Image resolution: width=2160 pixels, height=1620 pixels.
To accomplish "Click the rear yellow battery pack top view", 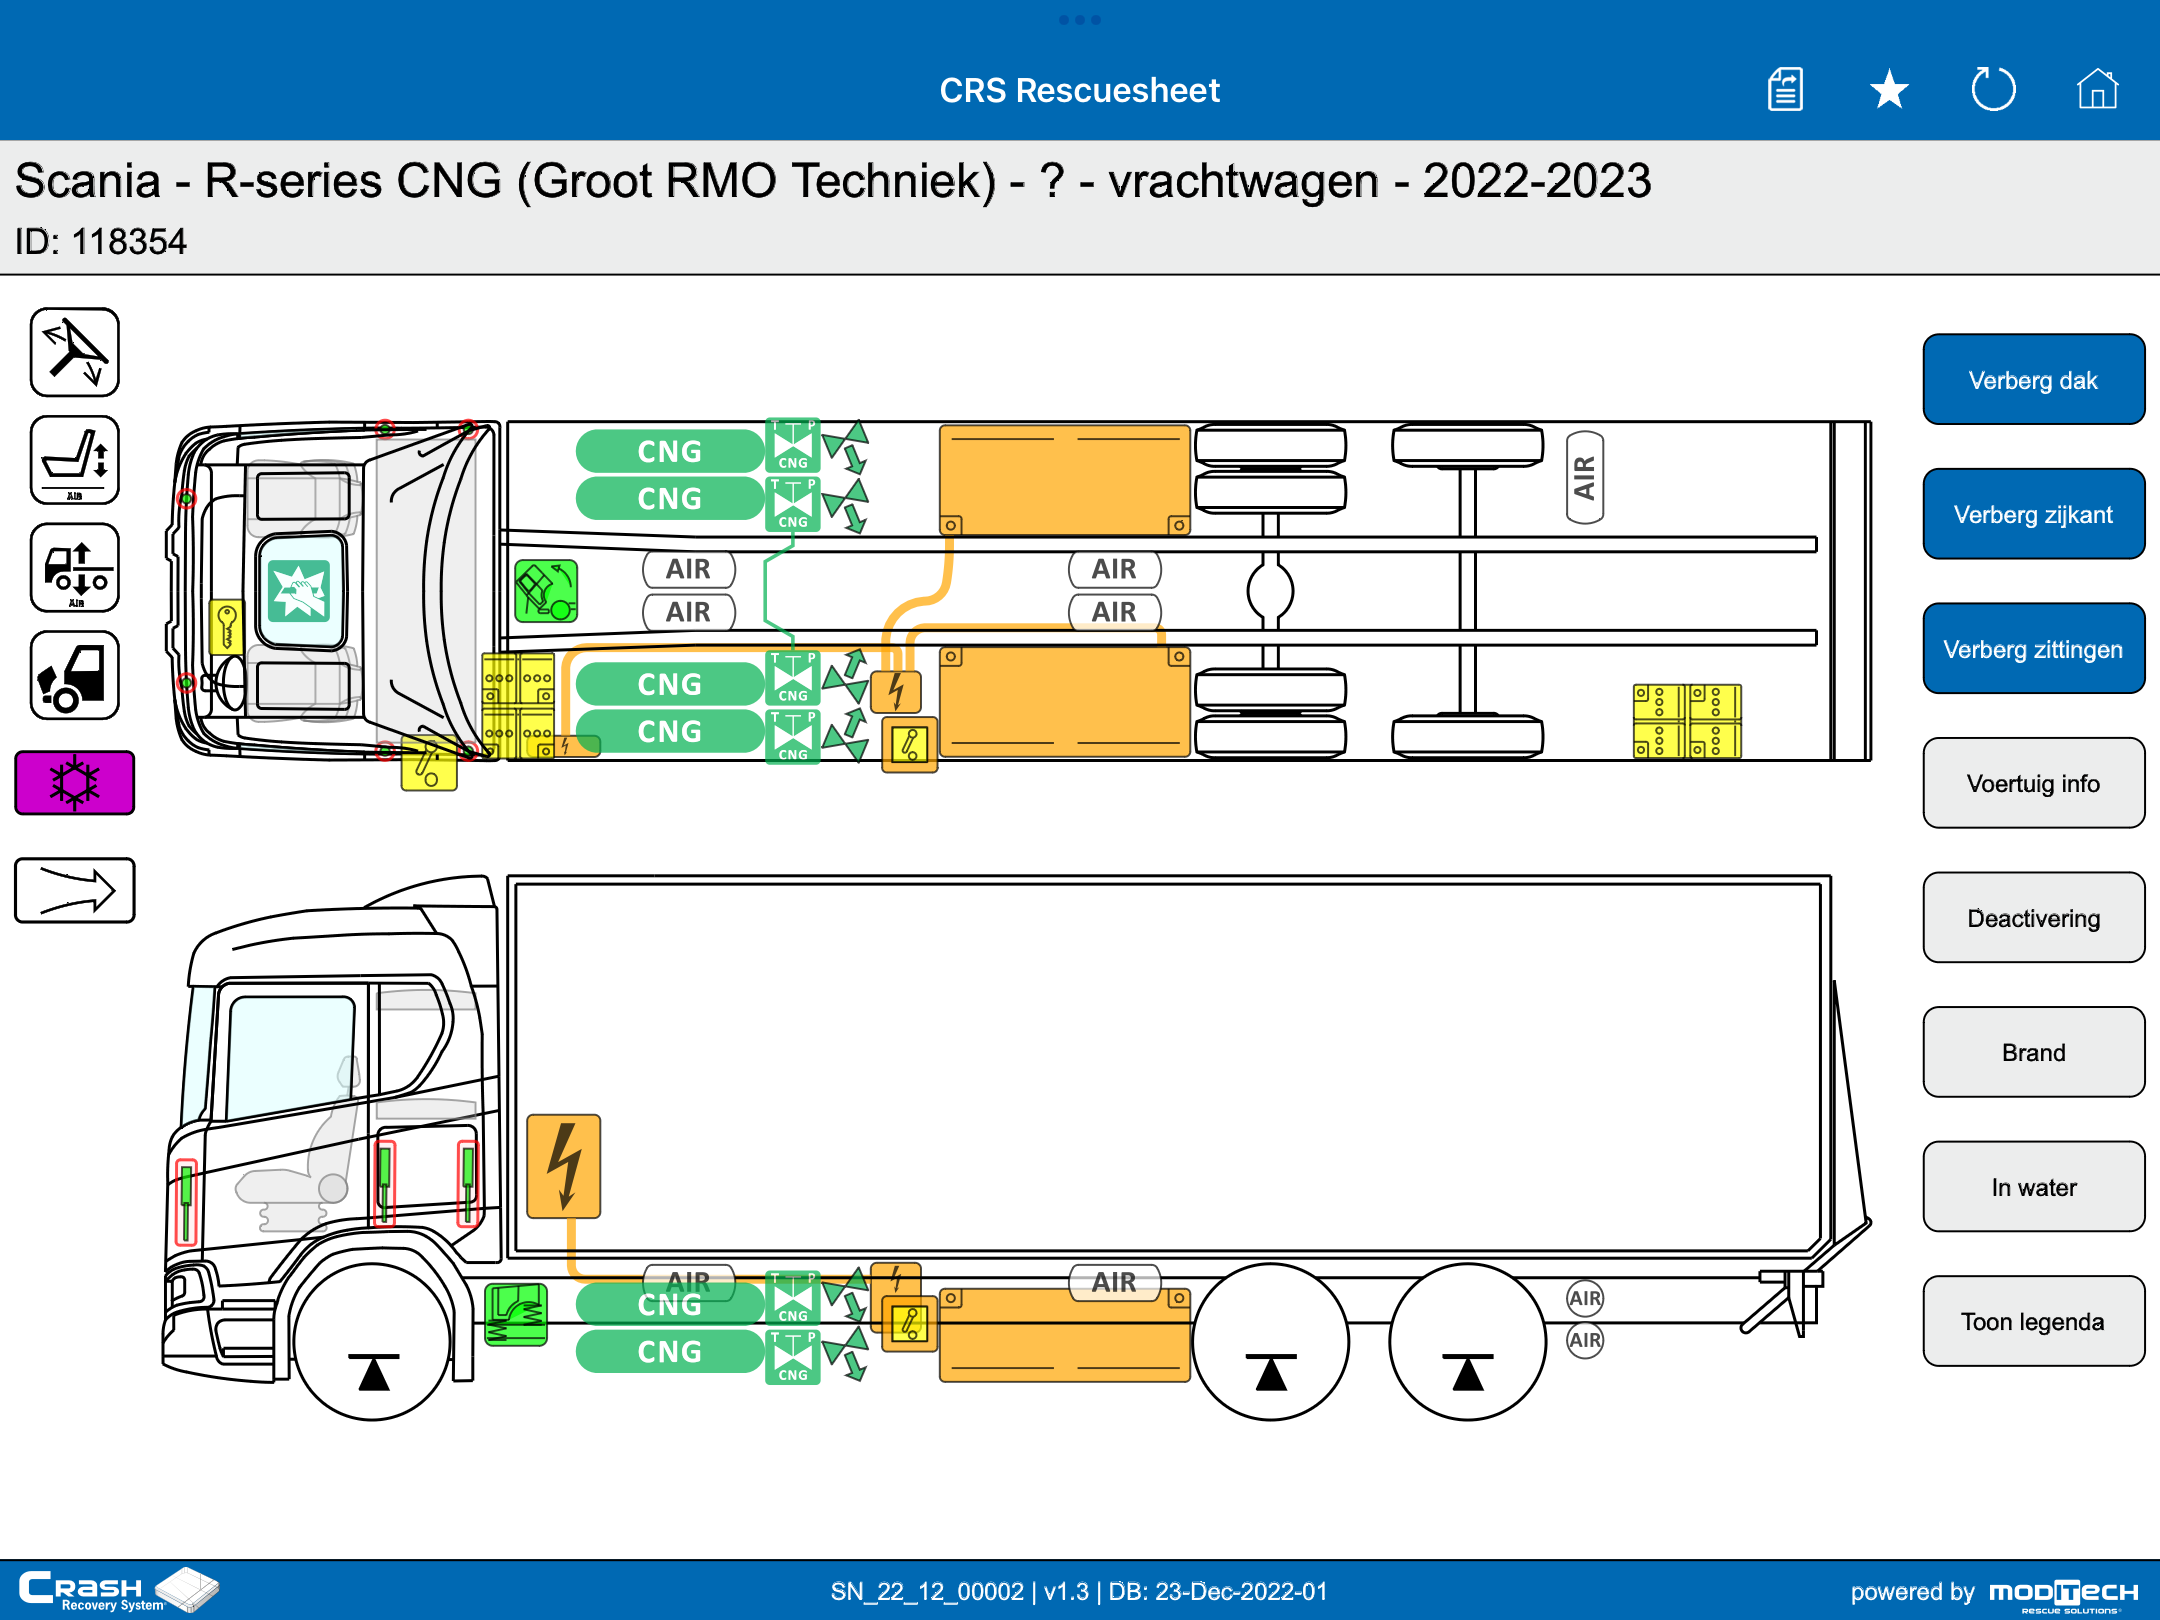I will coord(1687,721).
